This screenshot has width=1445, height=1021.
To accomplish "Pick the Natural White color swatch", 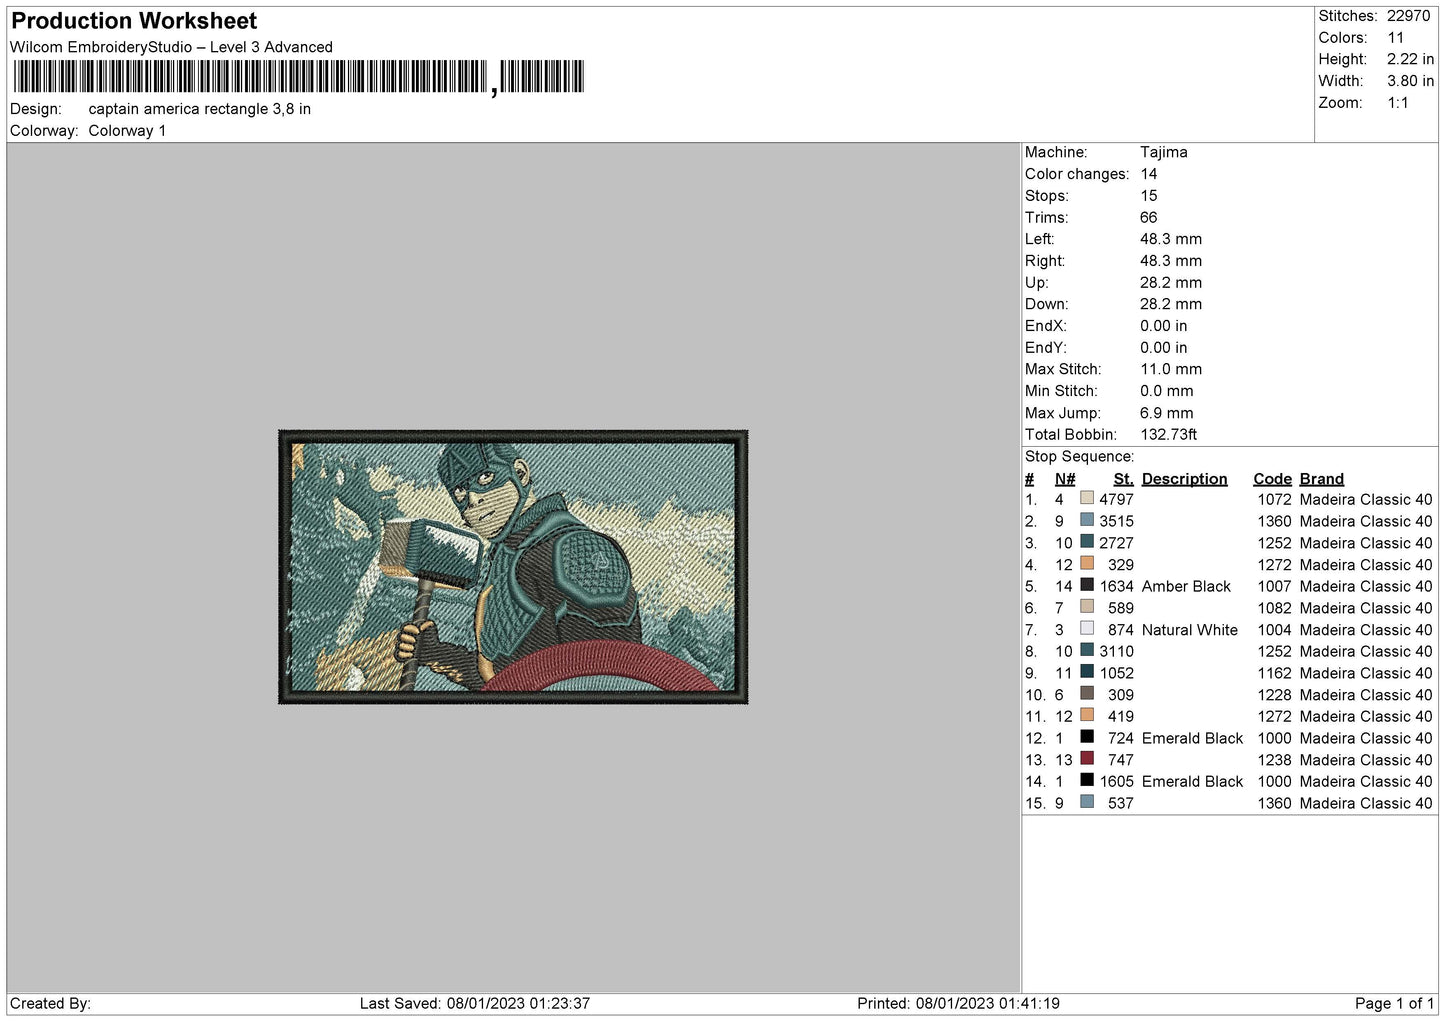I will (x=1087, y=629).
